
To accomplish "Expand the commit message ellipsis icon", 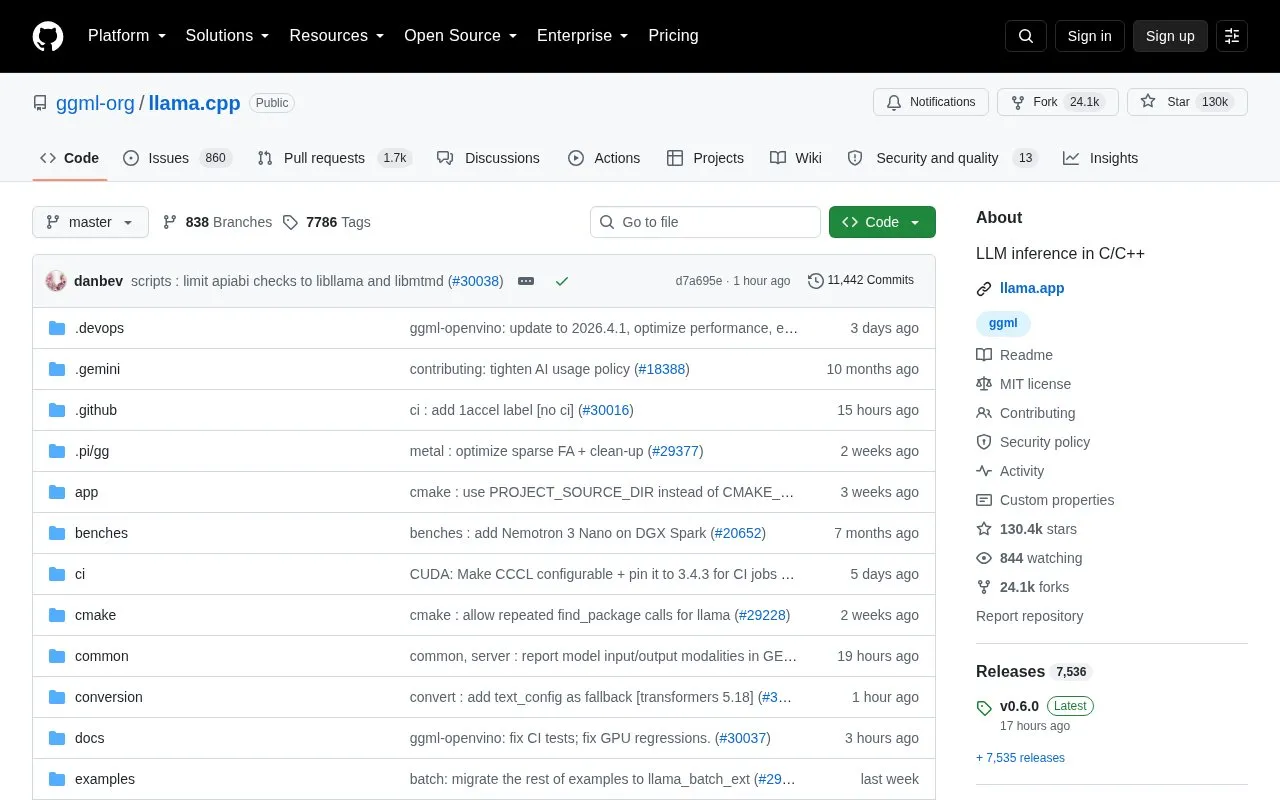I will pyautogui.click(x=526, y=281).
